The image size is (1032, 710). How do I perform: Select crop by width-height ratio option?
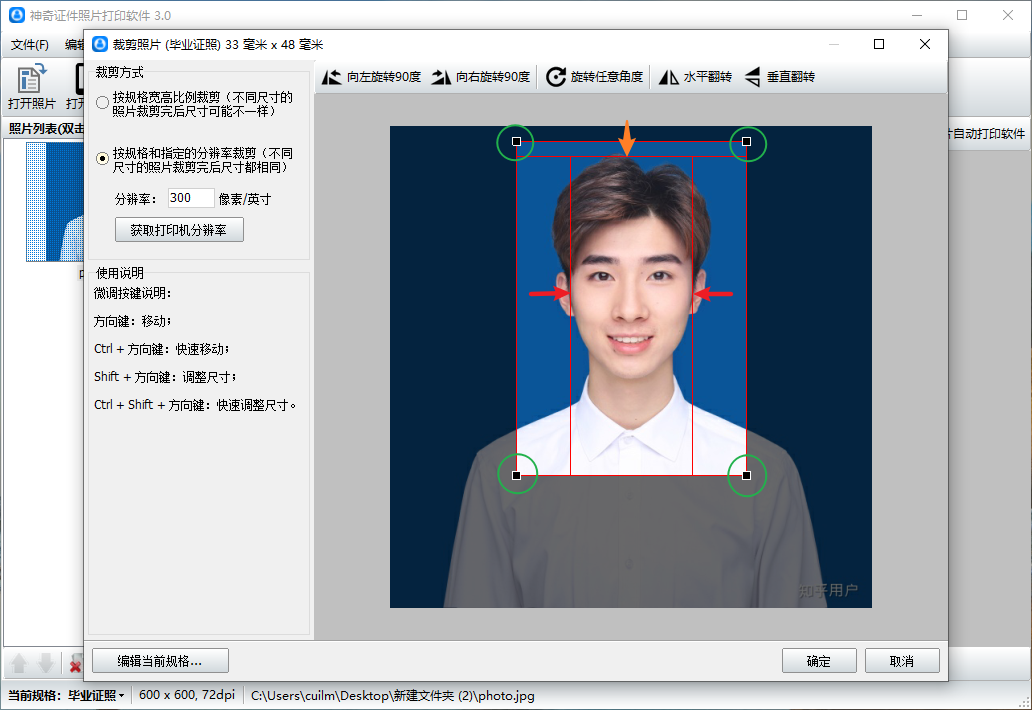tap(103, 103)
